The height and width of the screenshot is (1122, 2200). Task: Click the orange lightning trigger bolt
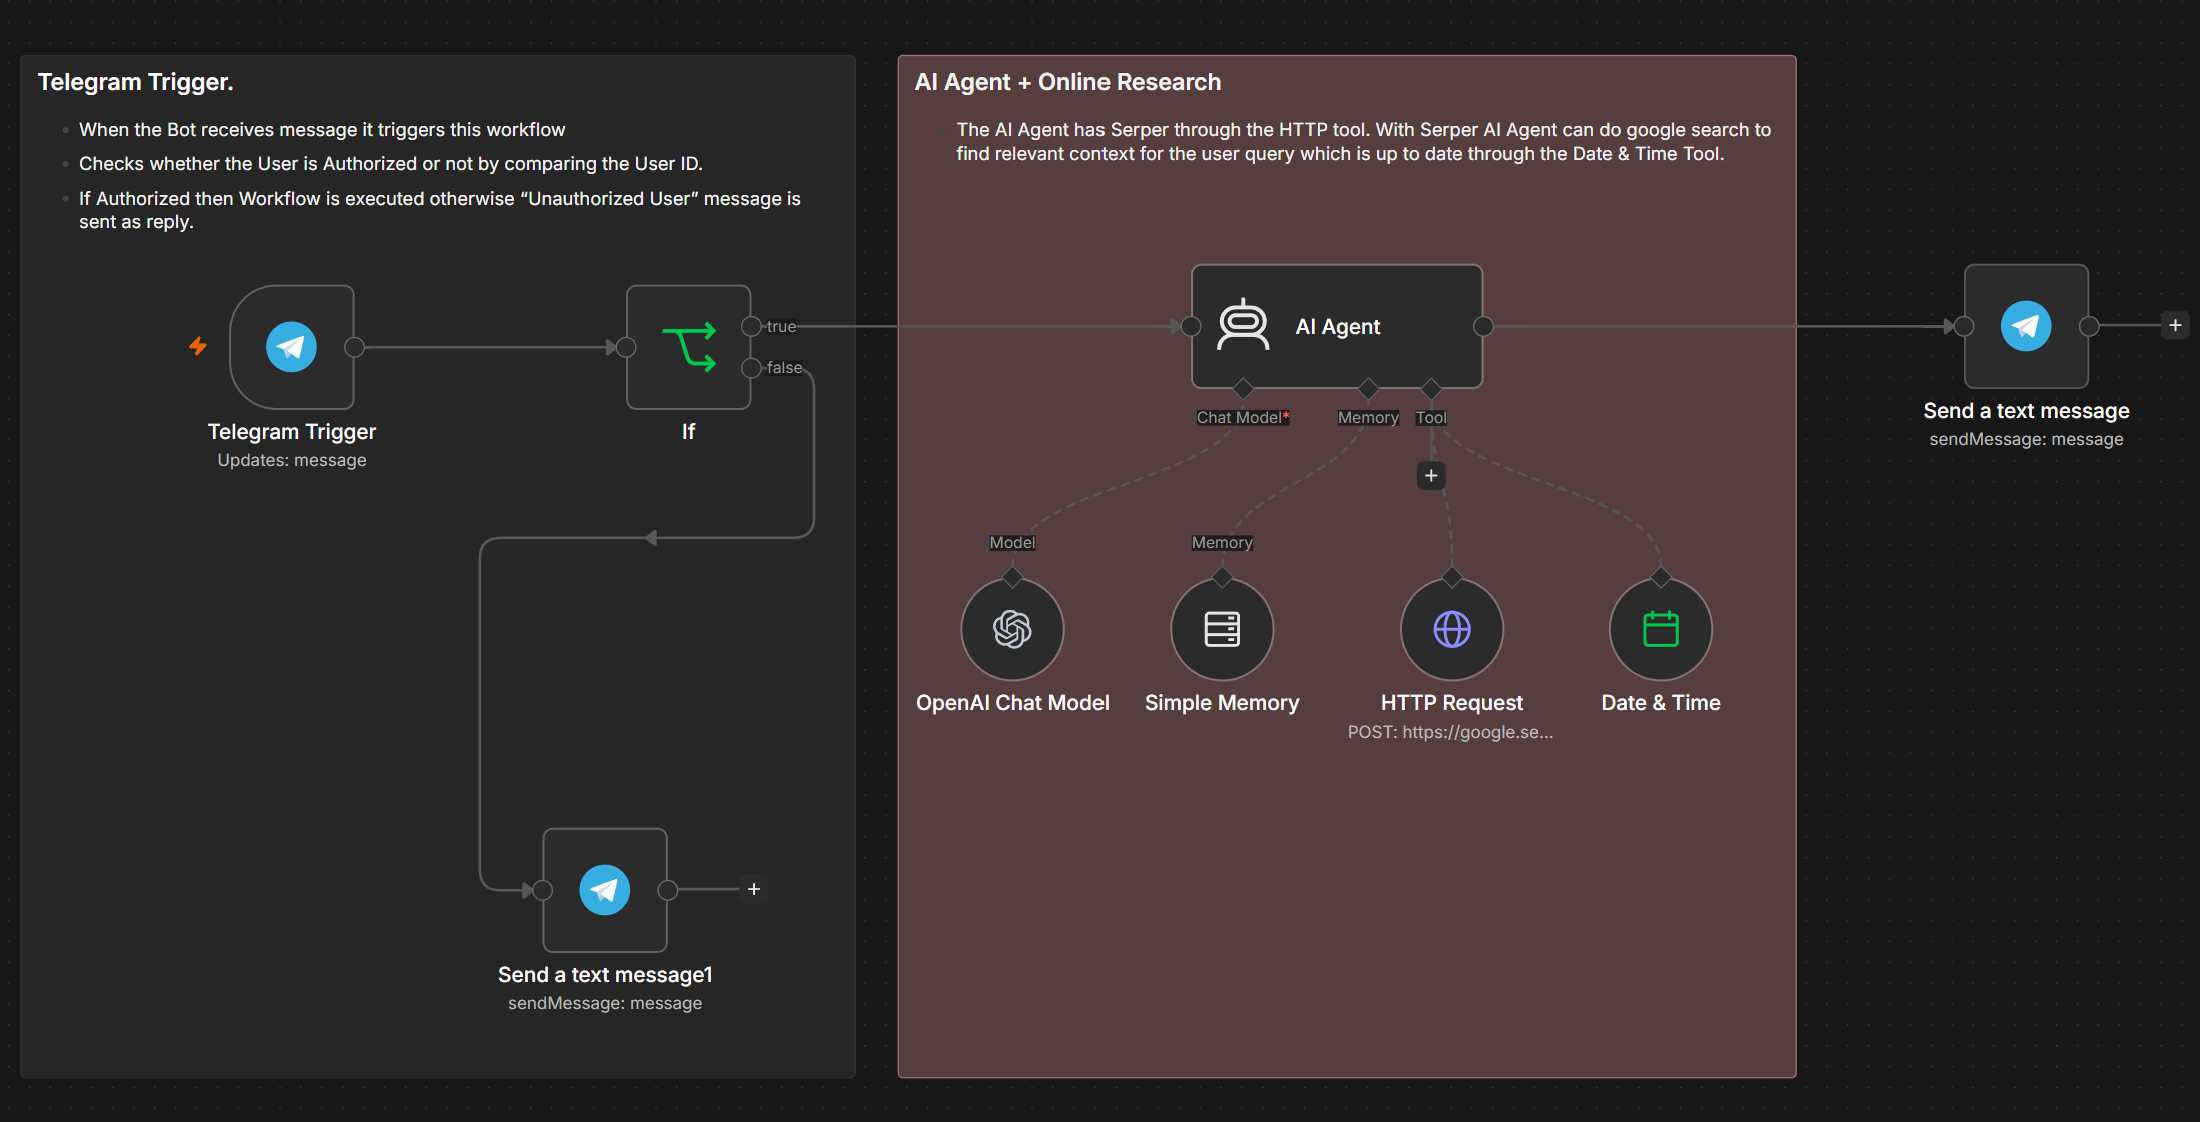click(x=198, y=346)
